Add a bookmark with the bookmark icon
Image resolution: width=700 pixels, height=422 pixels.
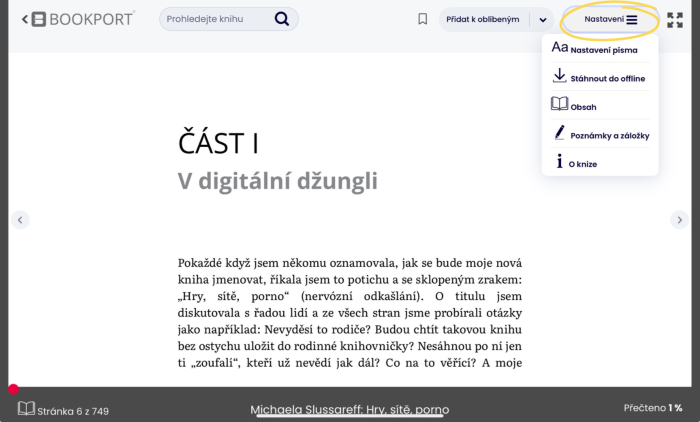click(x=422, y=19)
